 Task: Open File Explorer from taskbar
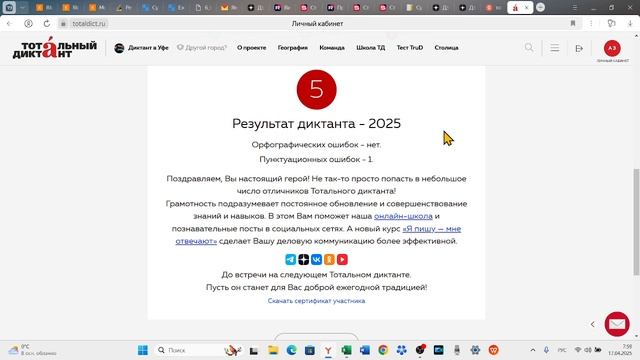coord(273,350)
